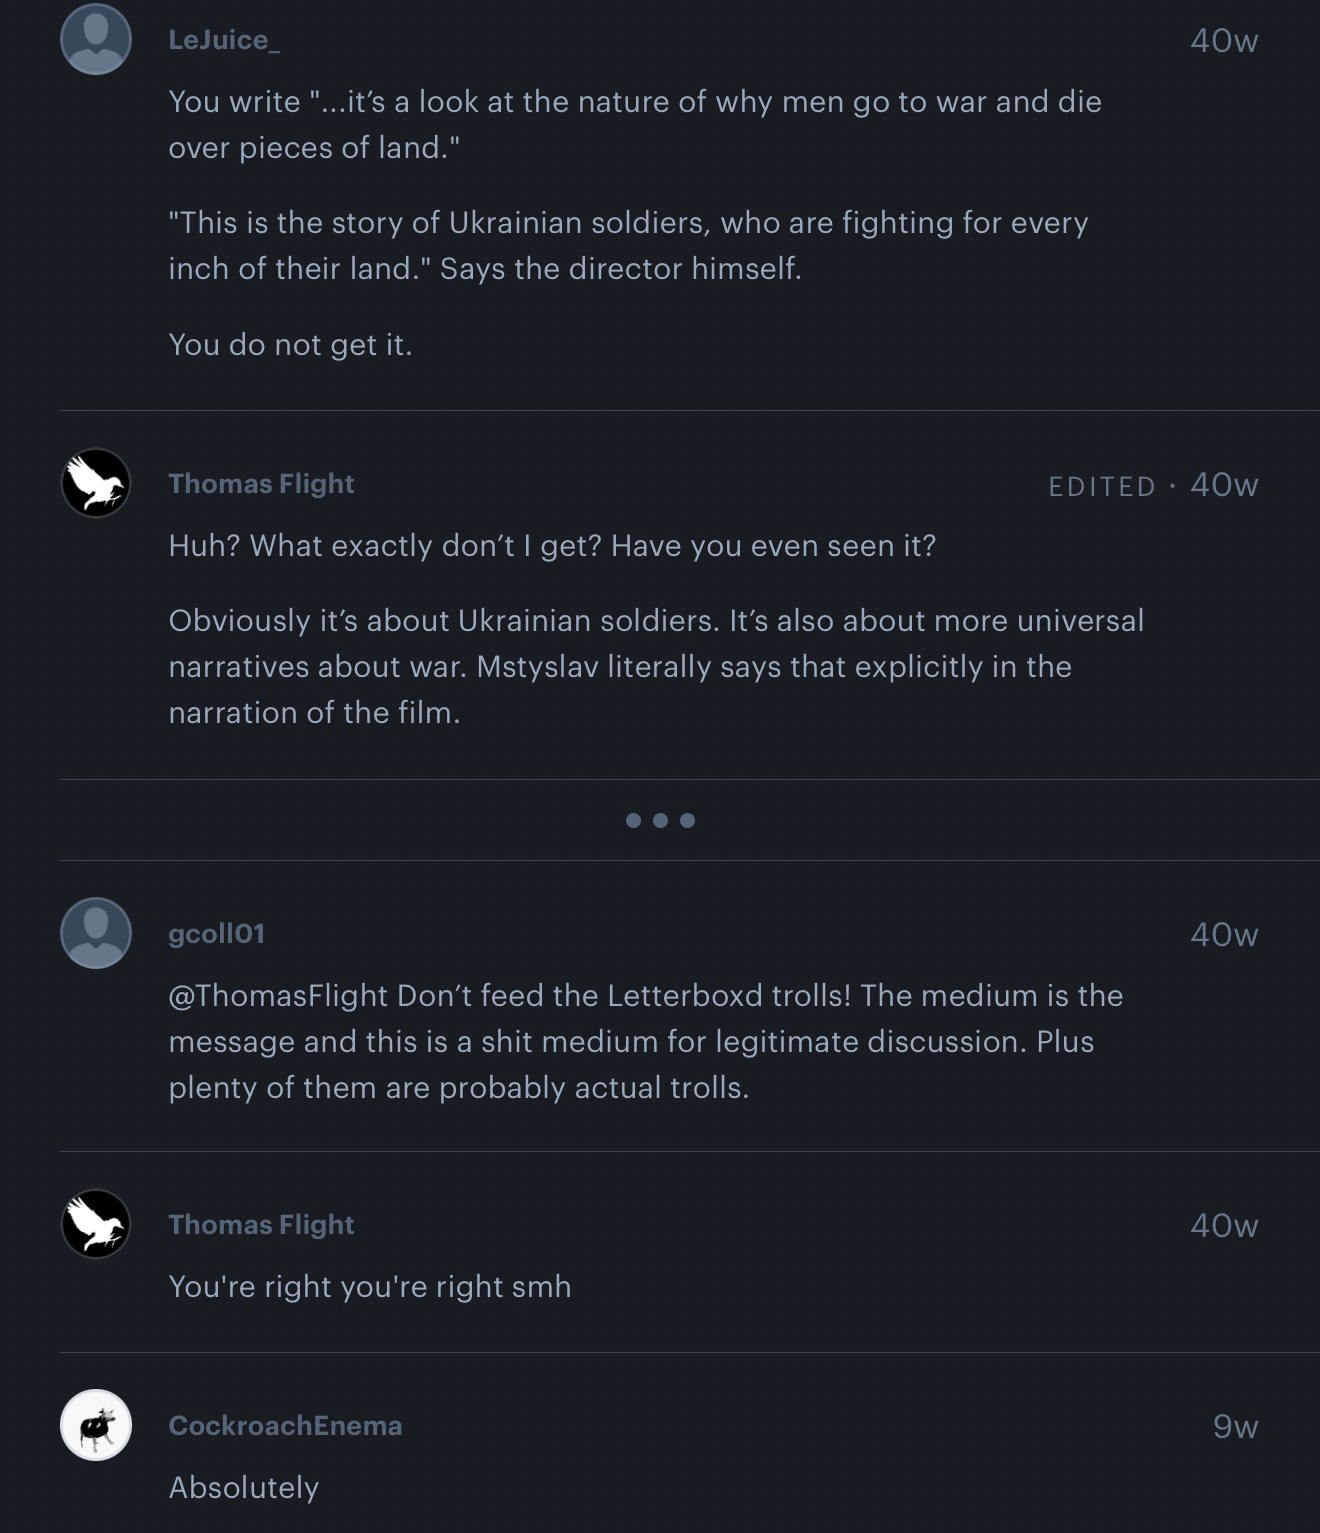Click the 40w timestamp on LeJuice_'s comment

click(x=1224, y=41)
